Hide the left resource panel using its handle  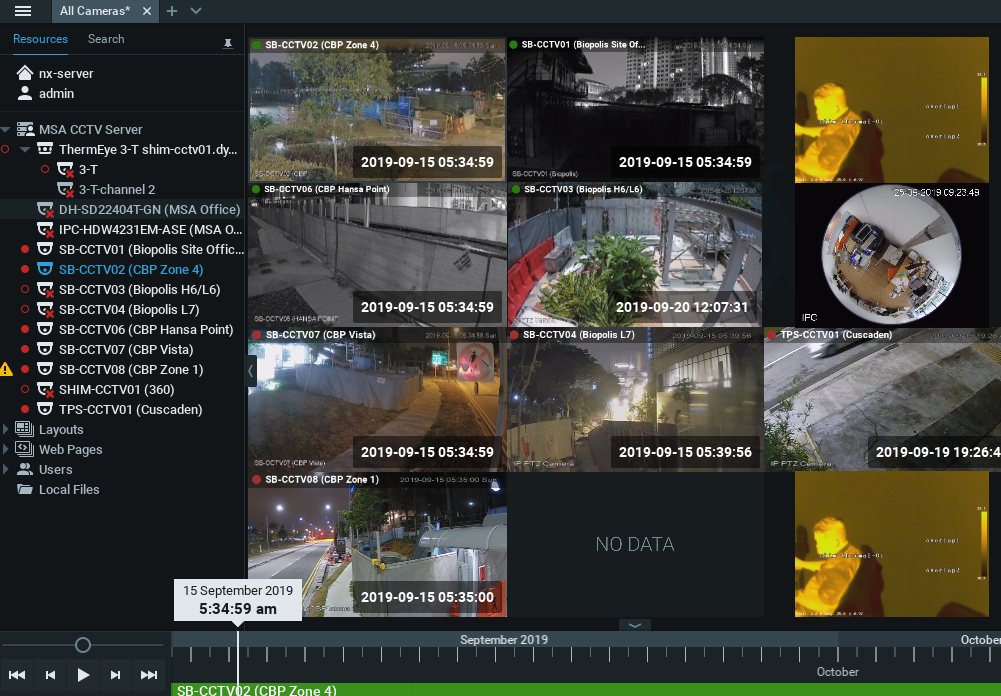(252, 370)
